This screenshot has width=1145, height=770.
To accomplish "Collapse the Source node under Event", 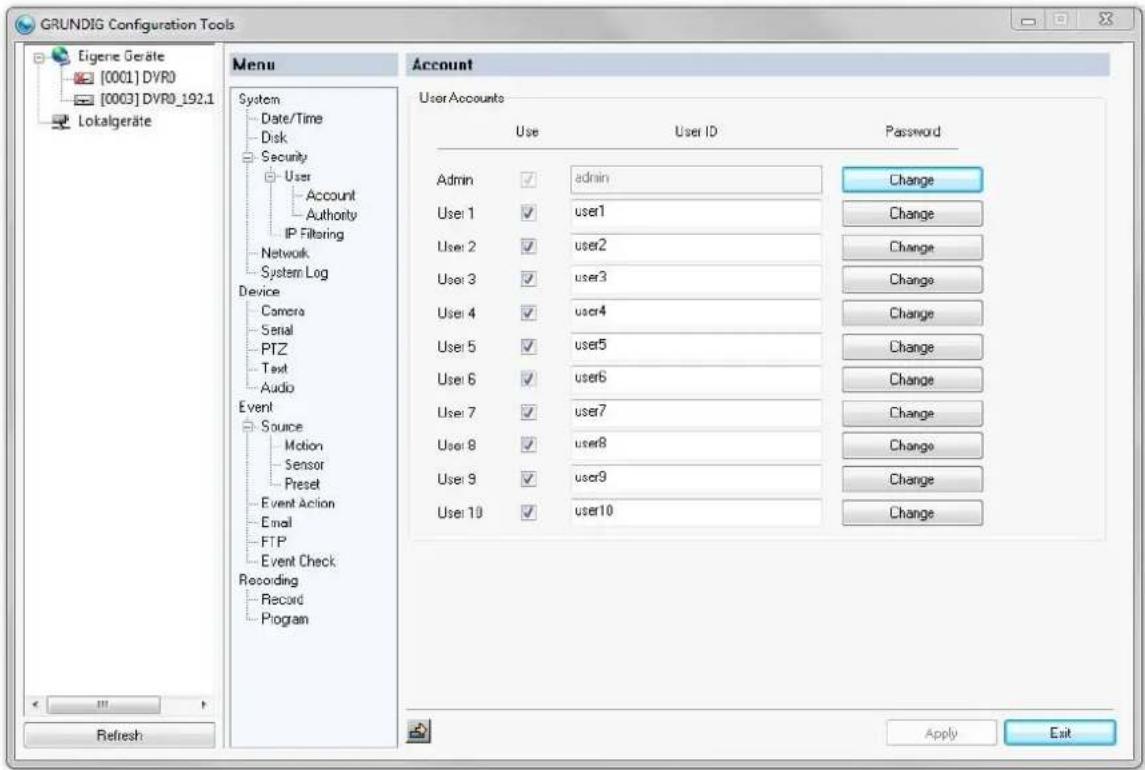I will (247, 426).
